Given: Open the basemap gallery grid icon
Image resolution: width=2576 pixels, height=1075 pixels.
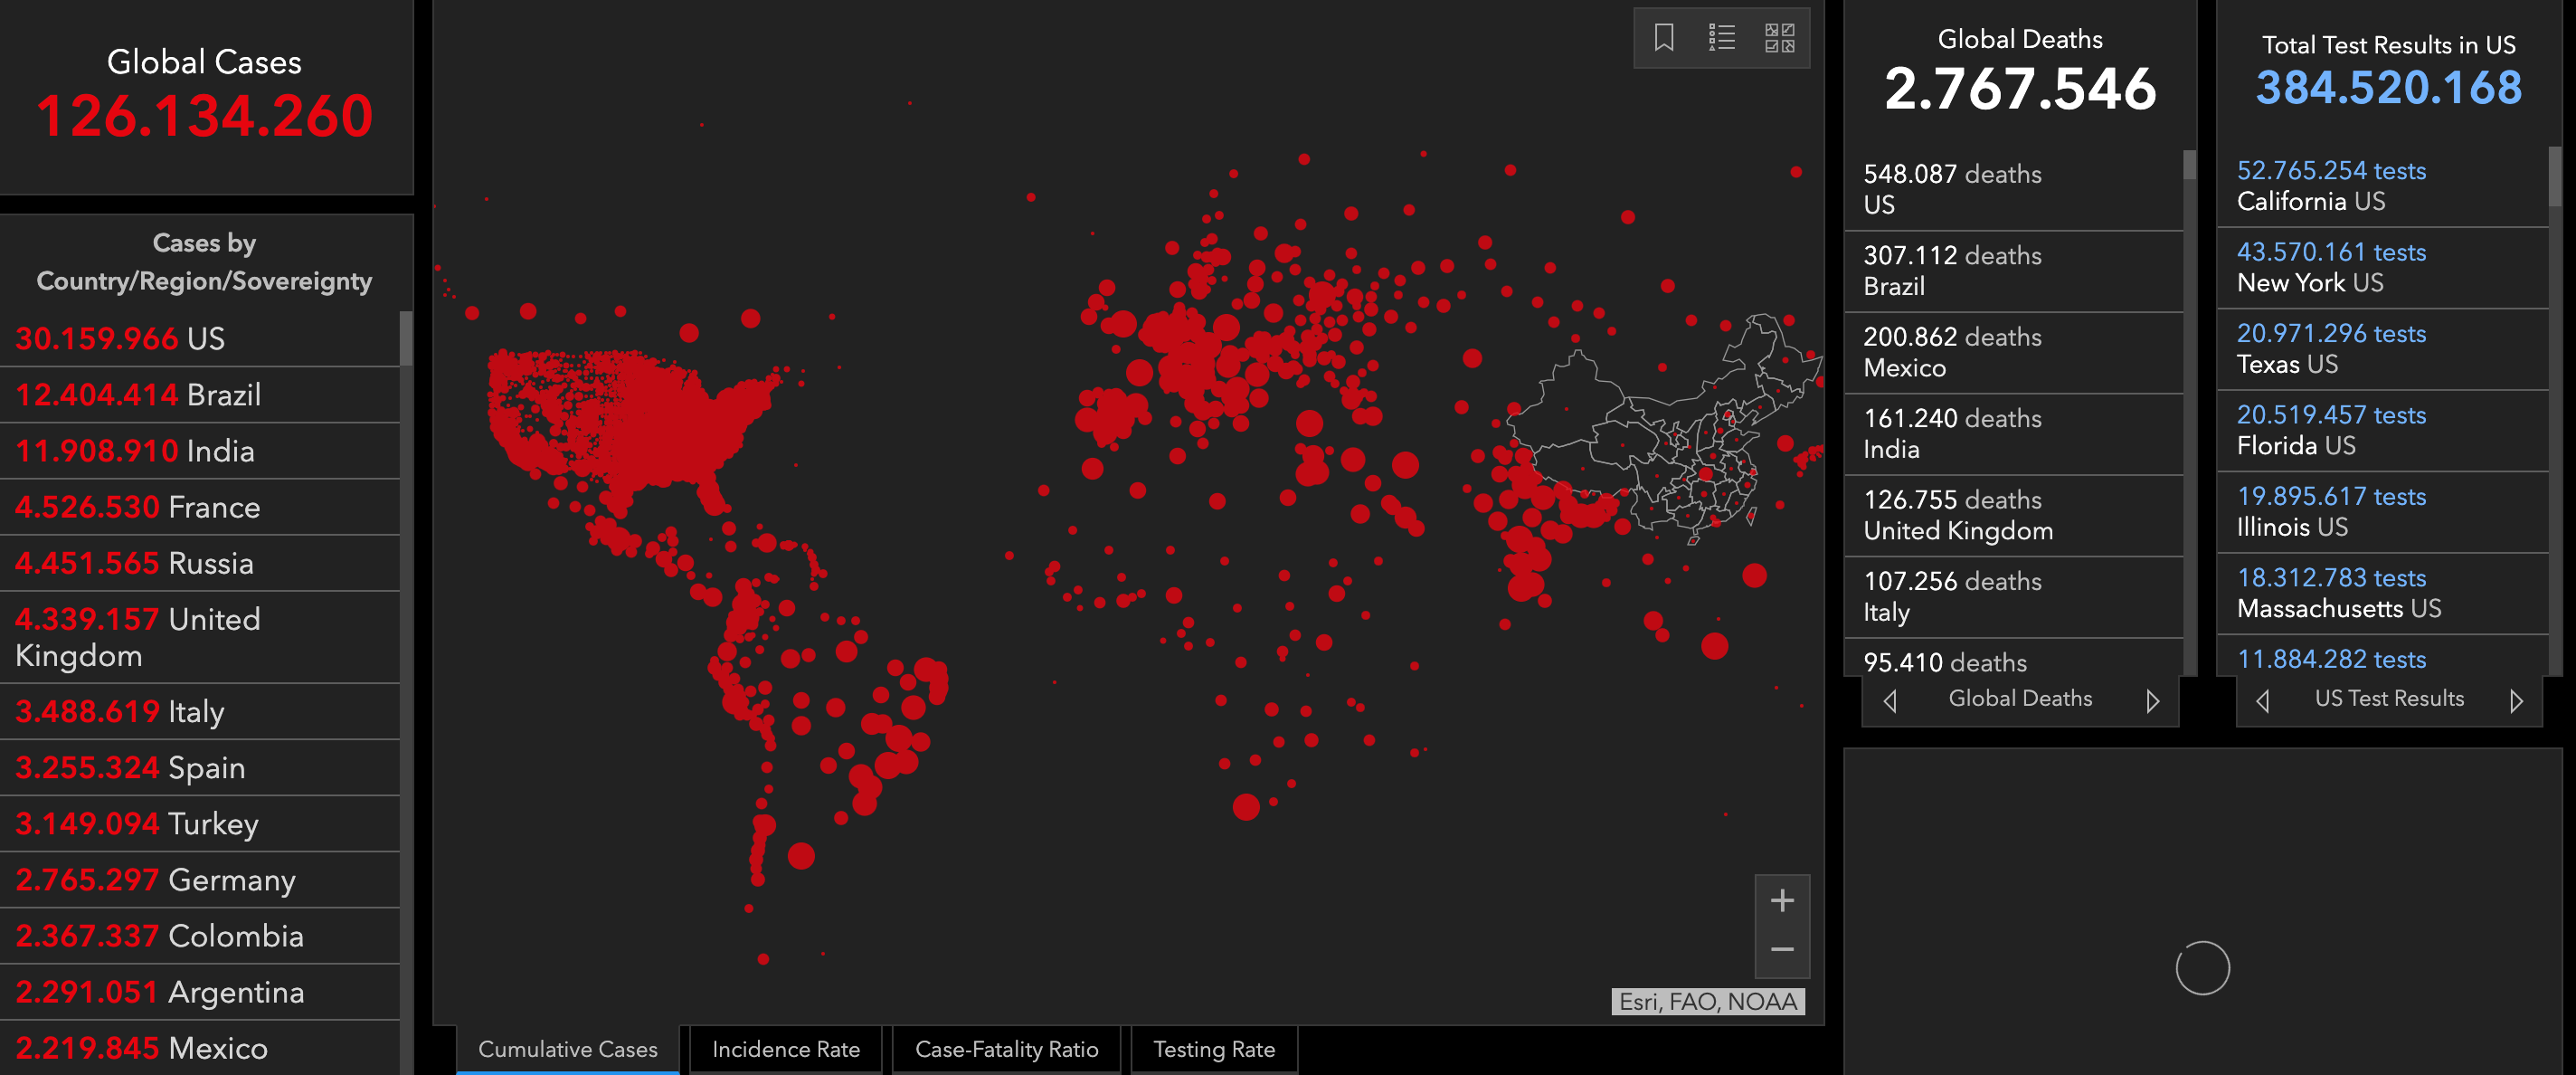Looking at the screenshot, I should pos(1779,38).
